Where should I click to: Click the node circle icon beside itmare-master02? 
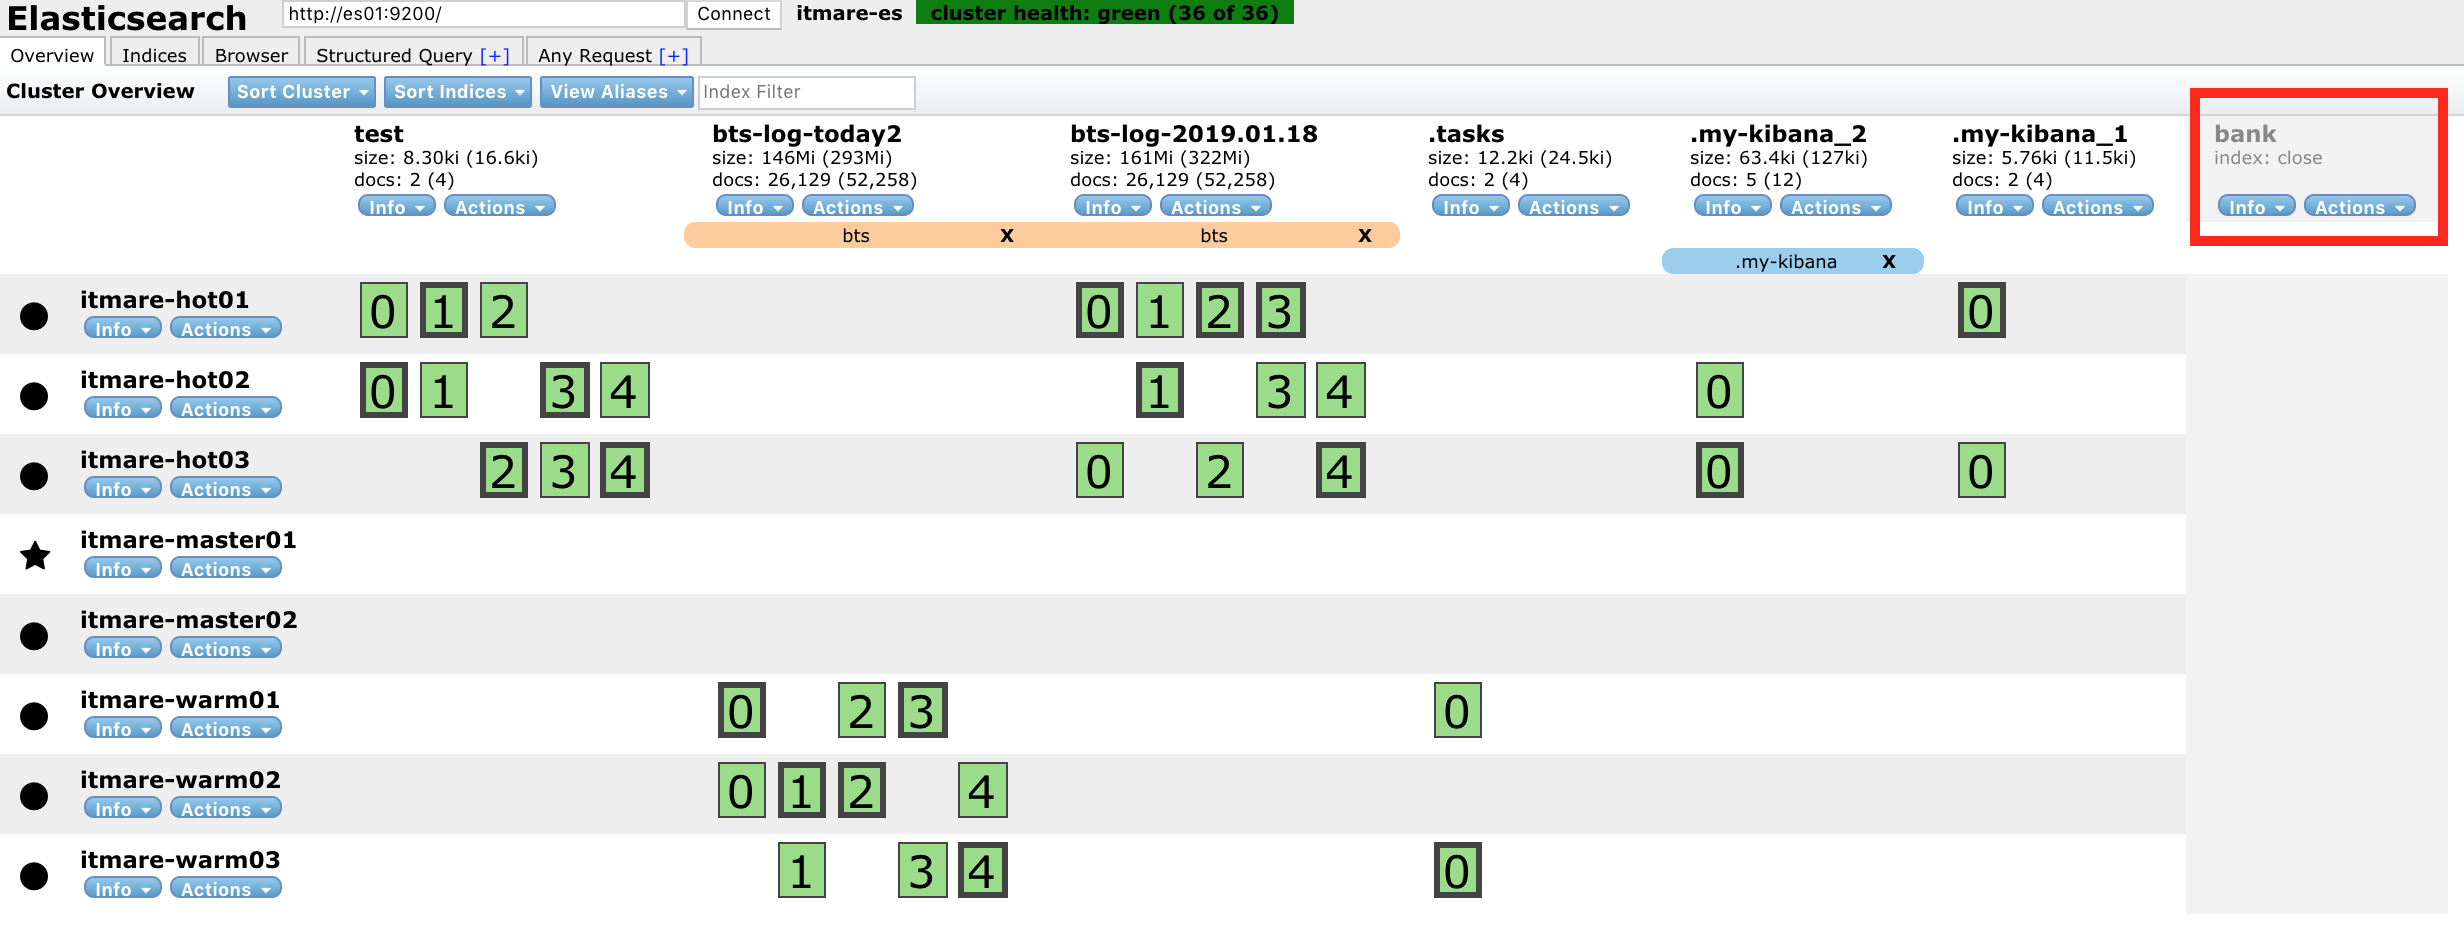[35, 636]
